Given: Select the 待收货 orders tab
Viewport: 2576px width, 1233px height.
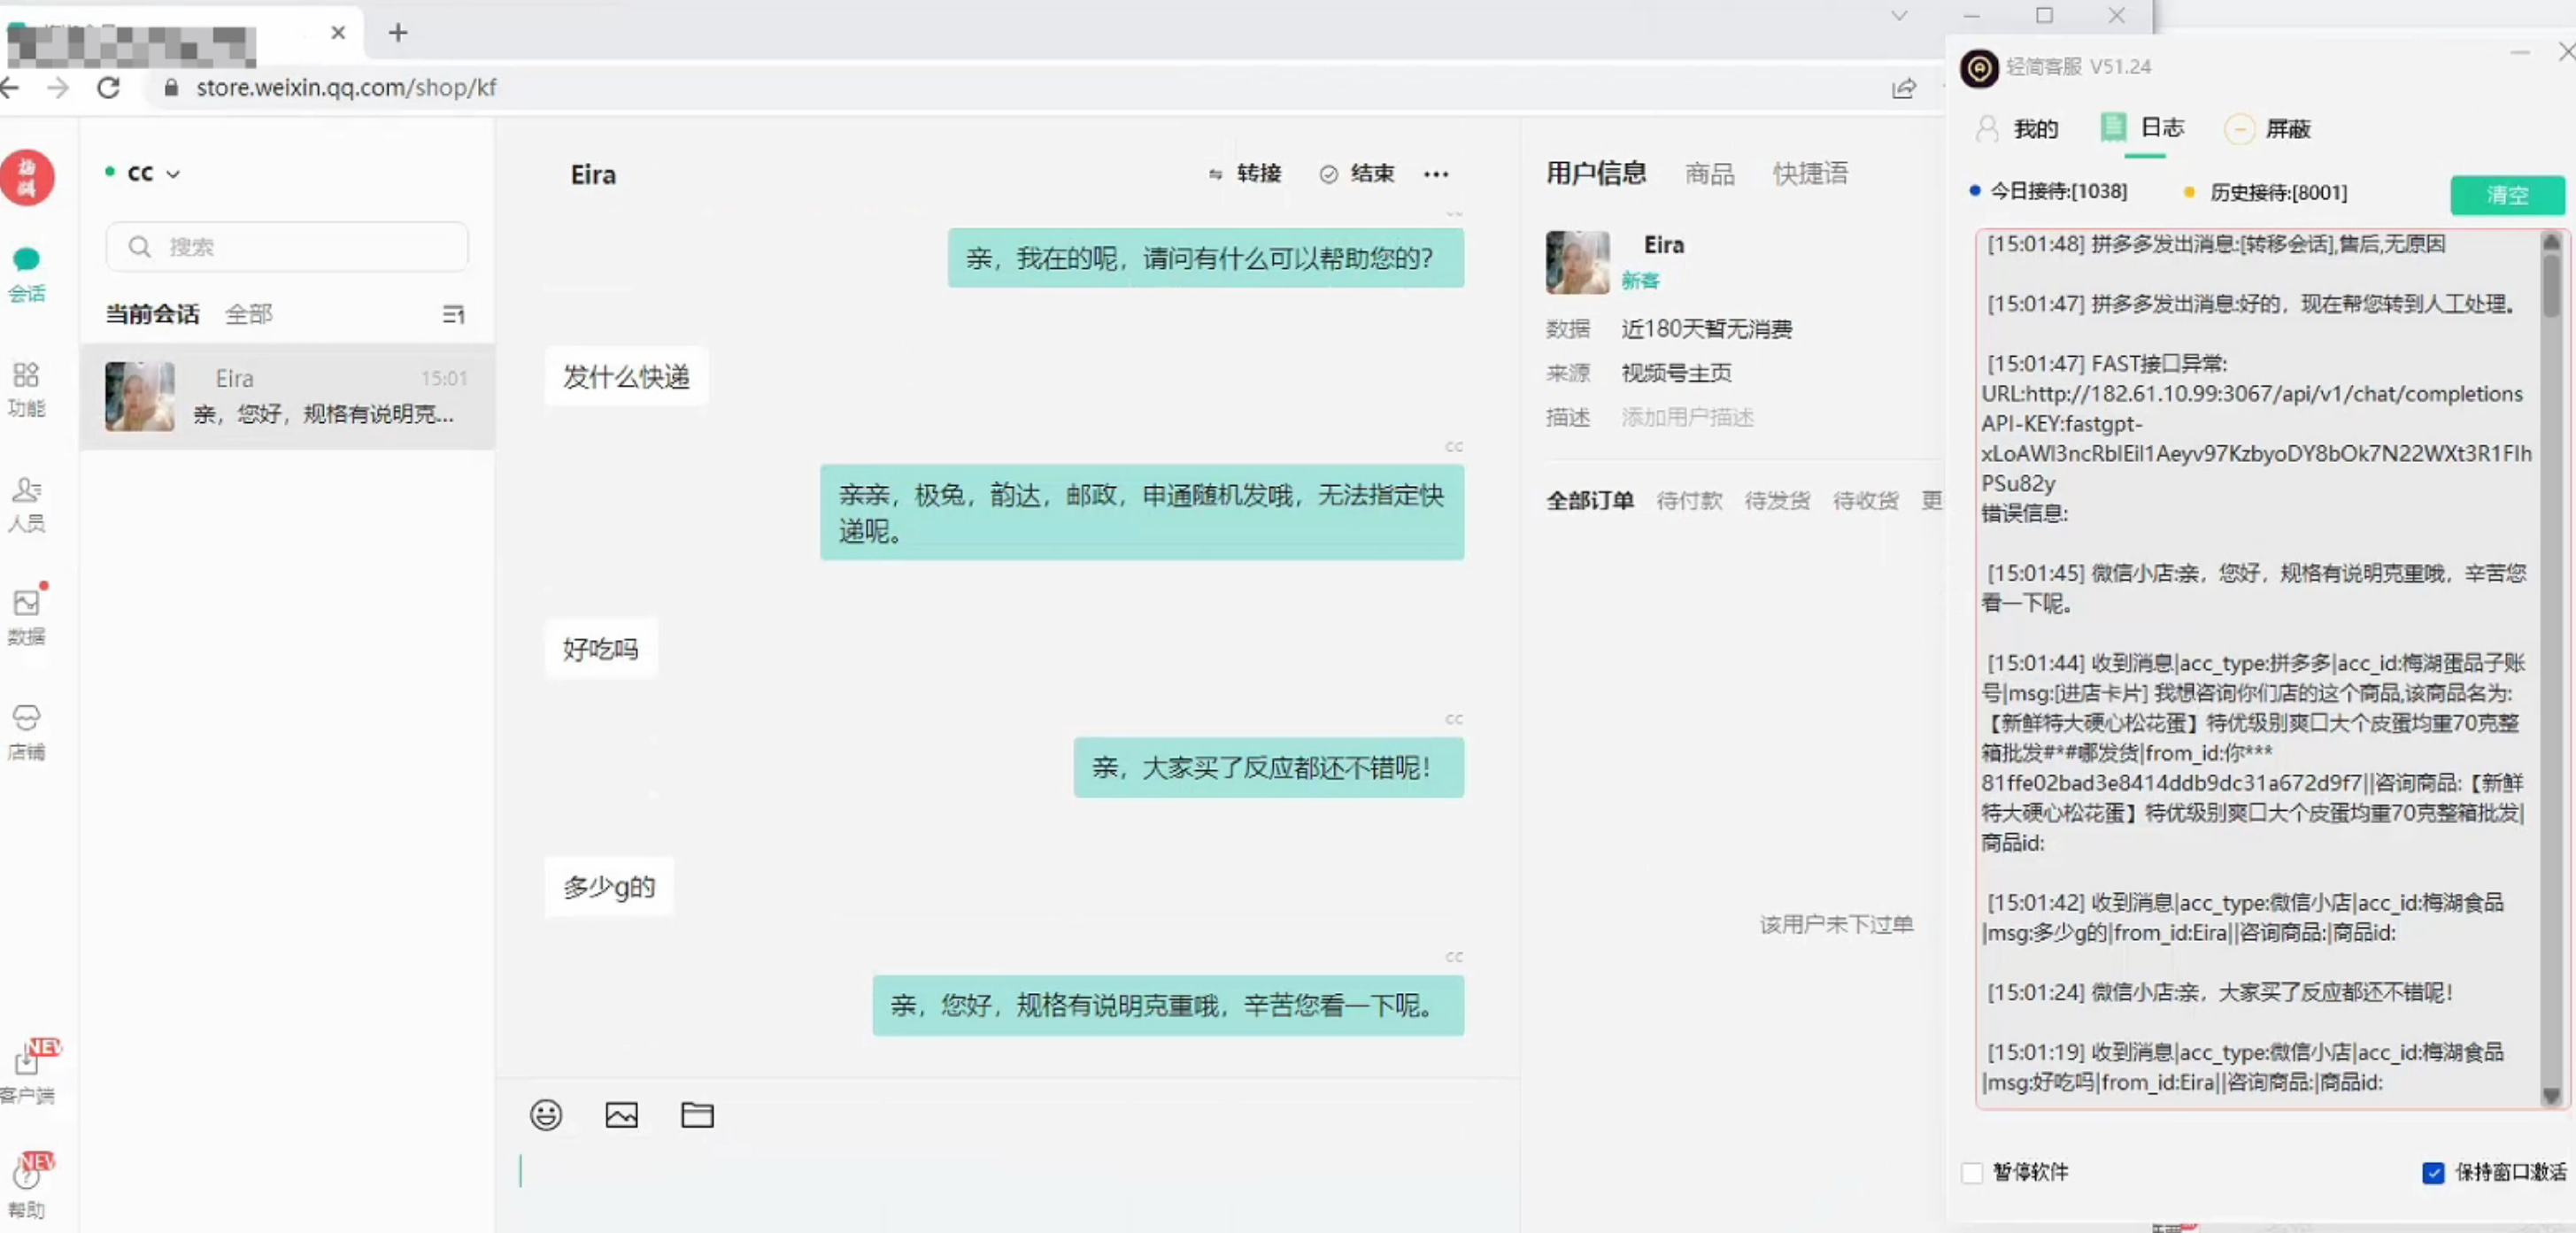Looking at the screenshot, I should pyautogui.click(x=1865, y=500).
